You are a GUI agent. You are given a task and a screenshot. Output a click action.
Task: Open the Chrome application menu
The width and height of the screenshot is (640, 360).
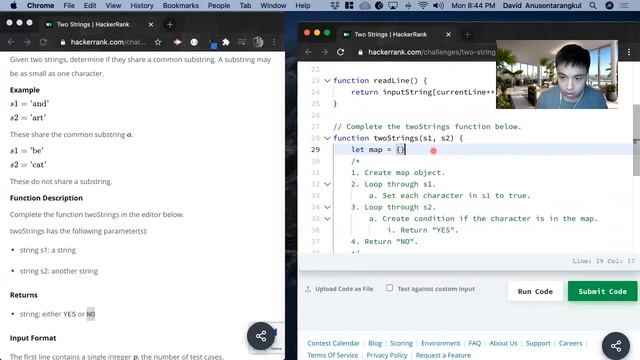coord(40,5)
